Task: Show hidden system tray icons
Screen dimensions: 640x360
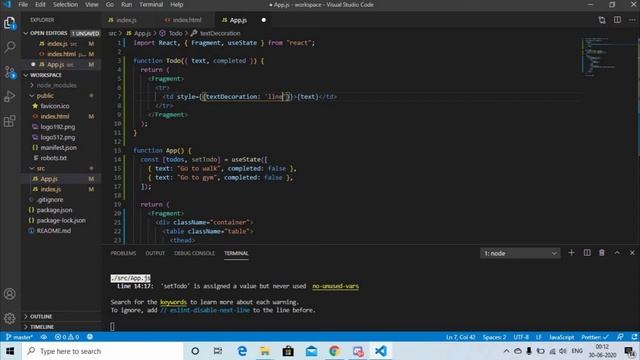Action: click(507, 351)
